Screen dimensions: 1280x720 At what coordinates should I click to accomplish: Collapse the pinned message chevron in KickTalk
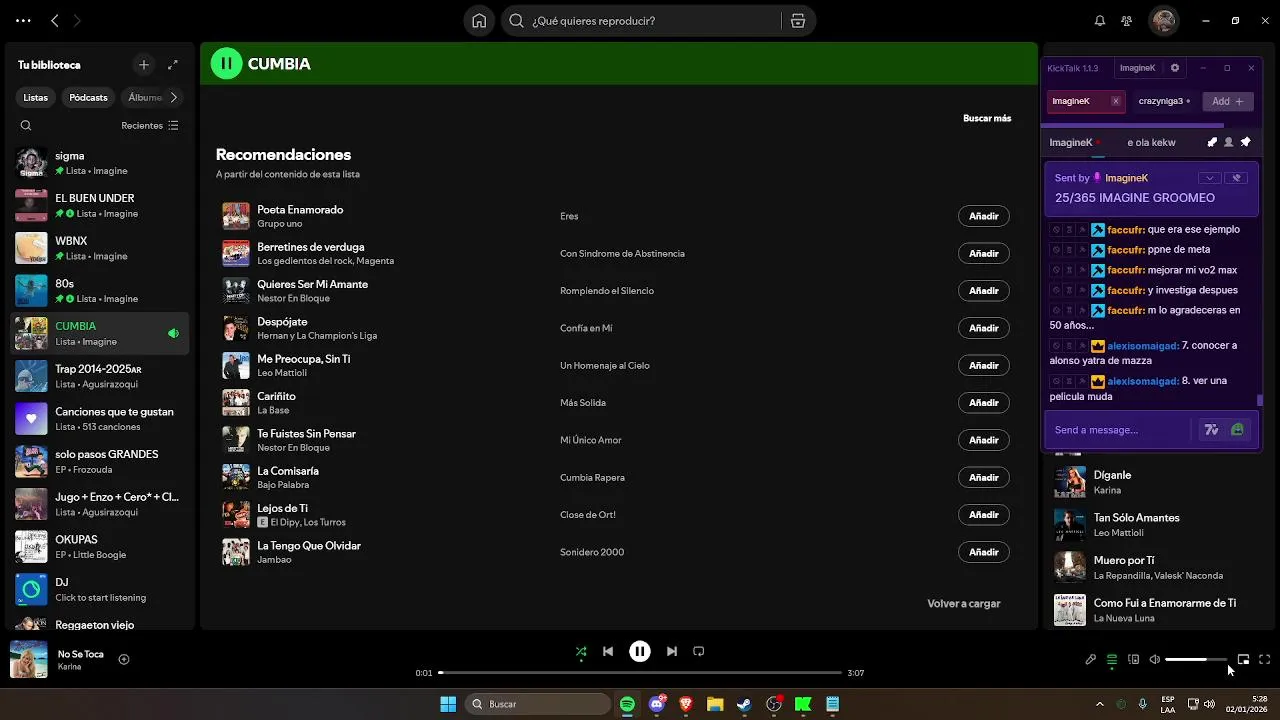[1210, 178]
